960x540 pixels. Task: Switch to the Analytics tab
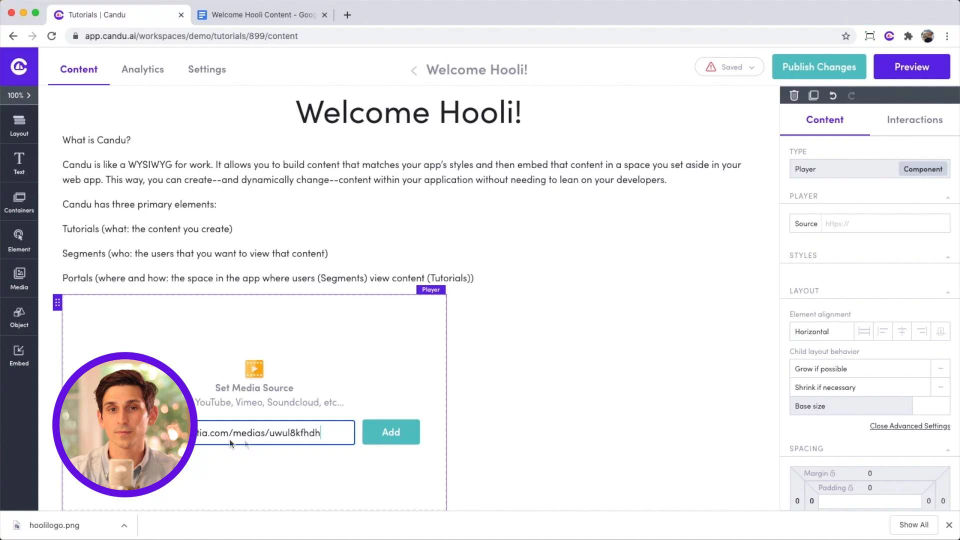(143, 69)
